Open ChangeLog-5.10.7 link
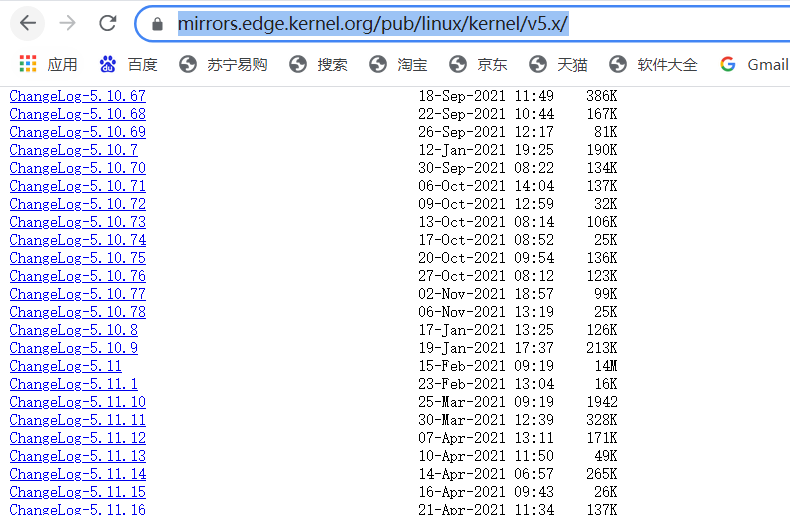The width and height of the screenshot is (790, 515). (x=74, y=150)
